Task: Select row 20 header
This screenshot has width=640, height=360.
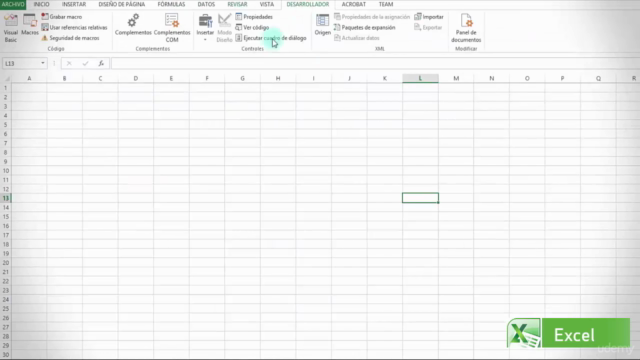Action: (x=6, y=262)
